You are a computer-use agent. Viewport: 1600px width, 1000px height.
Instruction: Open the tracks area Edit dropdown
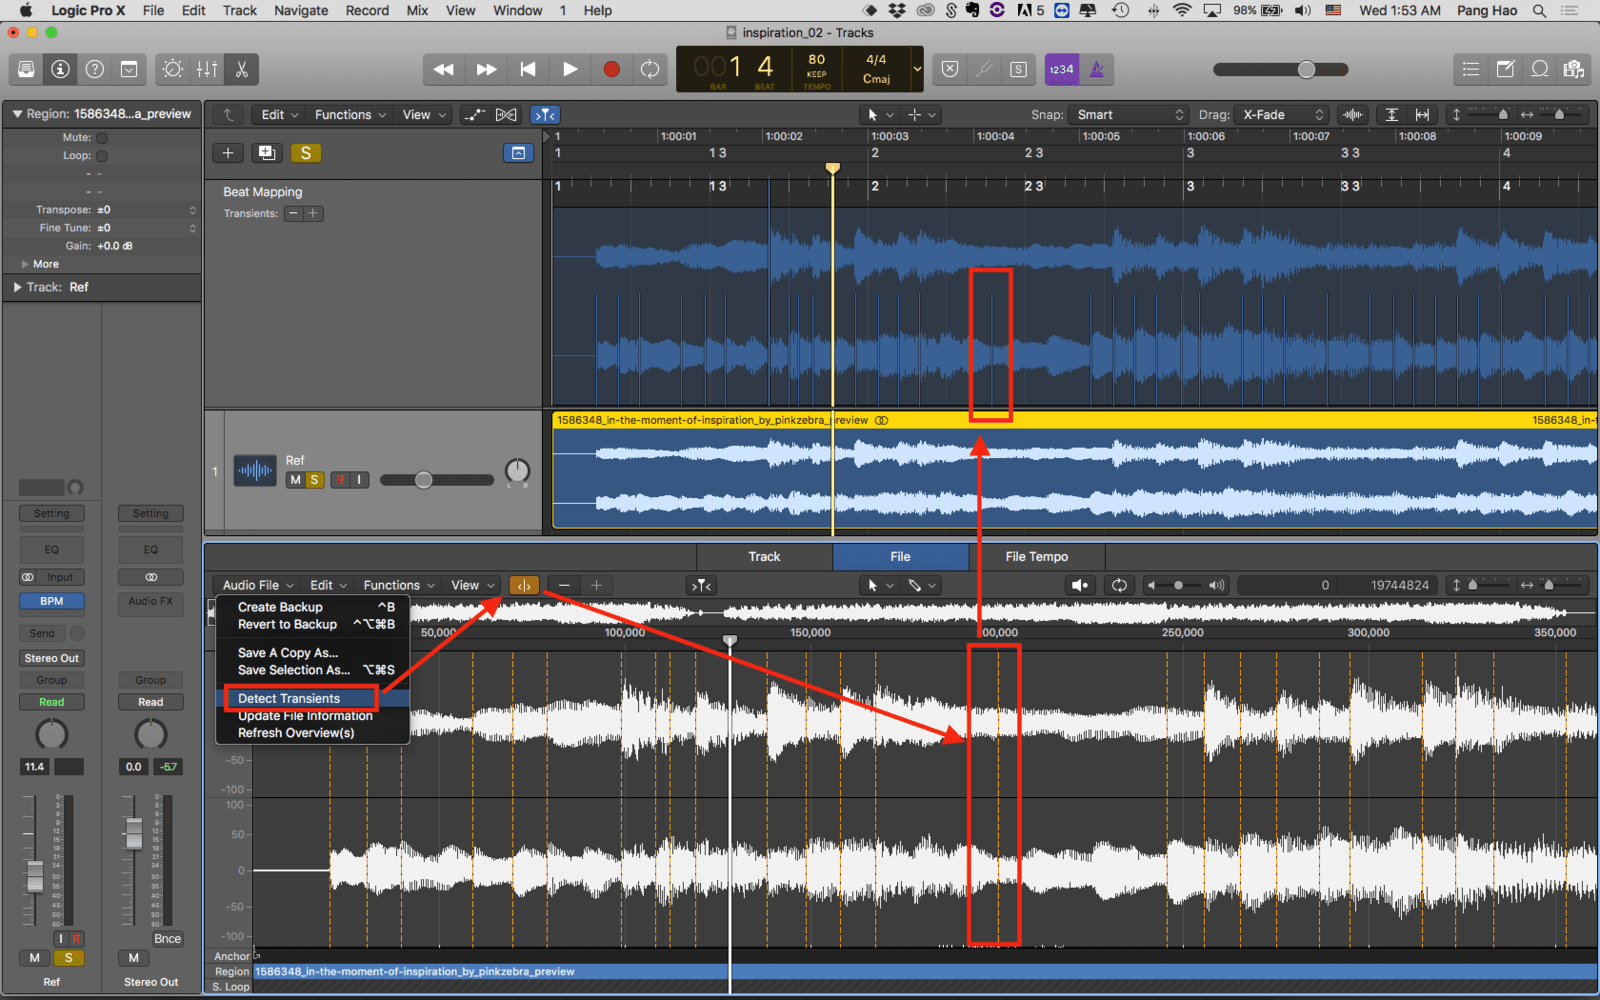(279, 115)
